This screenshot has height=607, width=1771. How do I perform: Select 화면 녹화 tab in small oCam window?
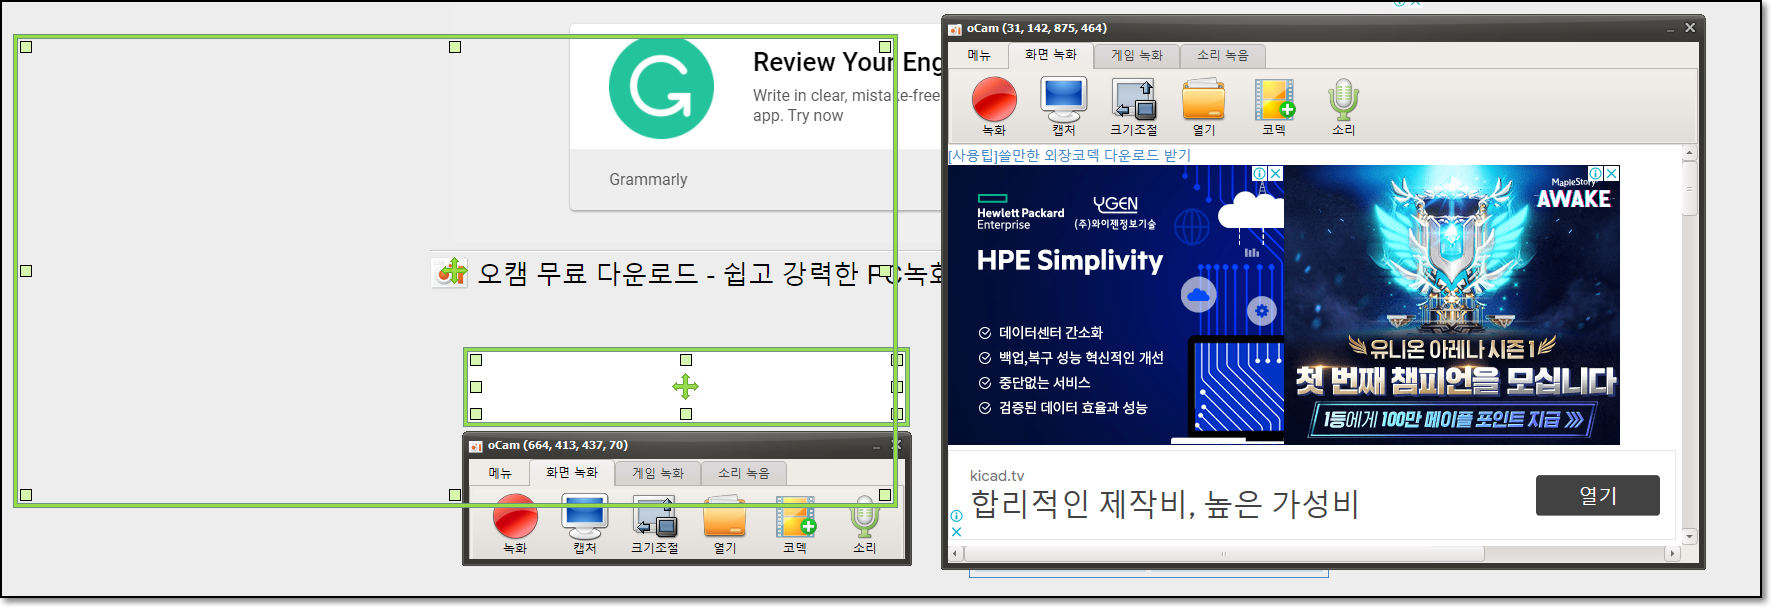(572, 472)
